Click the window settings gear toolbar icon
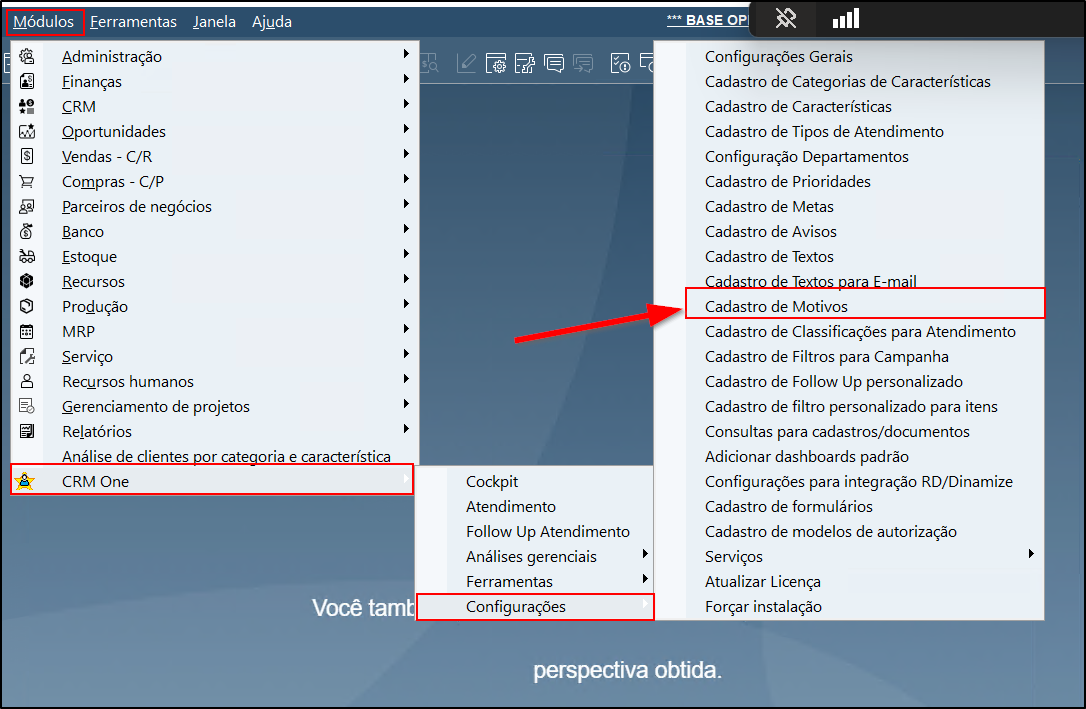Screen dimensions: 1086x709 pos(496,64)
